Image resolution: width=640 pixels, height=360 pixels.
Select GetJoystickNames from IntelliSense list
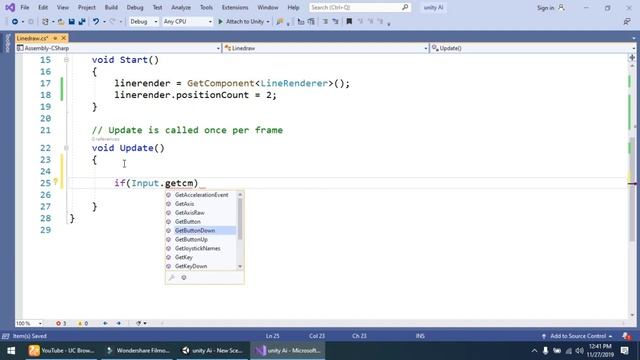coord(201,248)
